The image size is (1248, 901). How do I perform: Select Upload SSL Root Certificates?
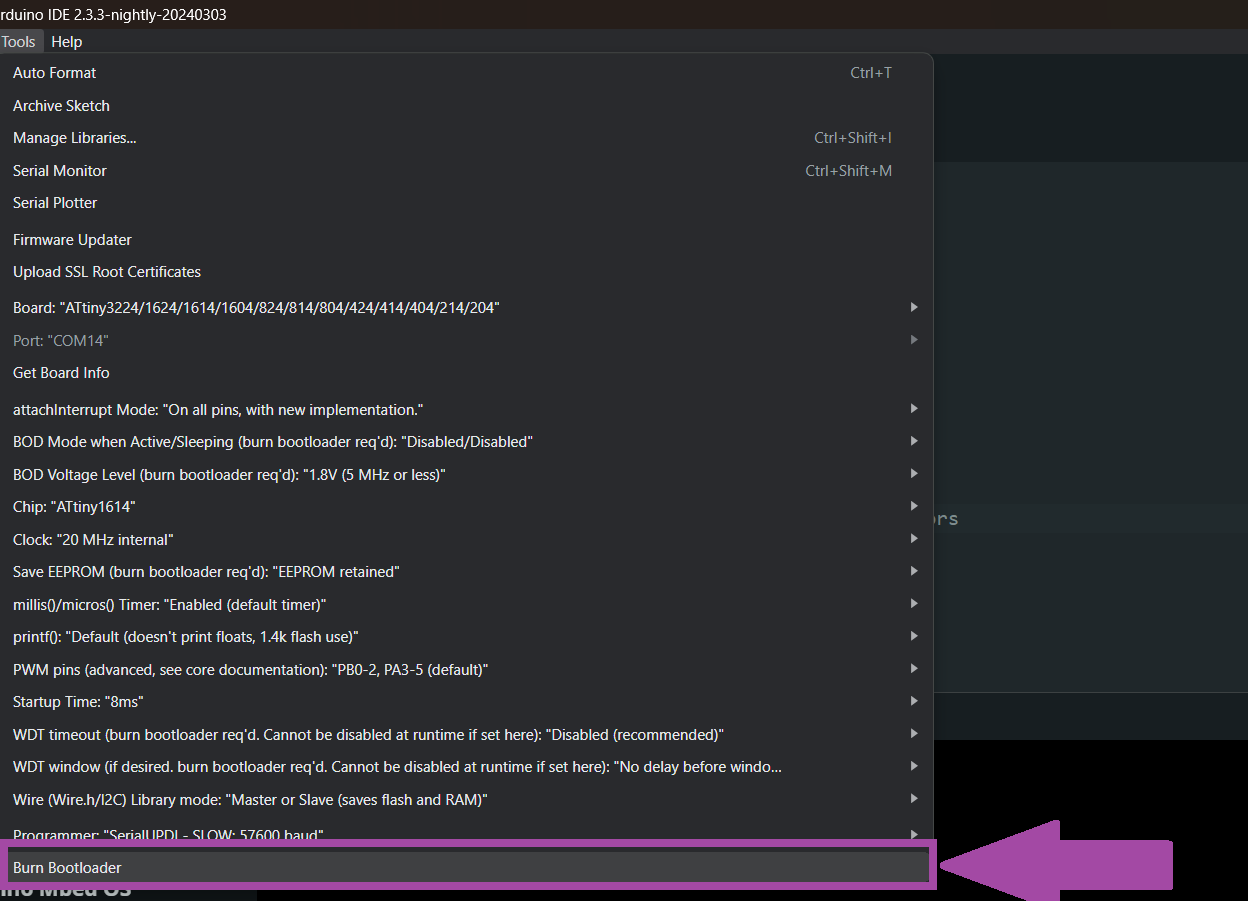point(107,272)
